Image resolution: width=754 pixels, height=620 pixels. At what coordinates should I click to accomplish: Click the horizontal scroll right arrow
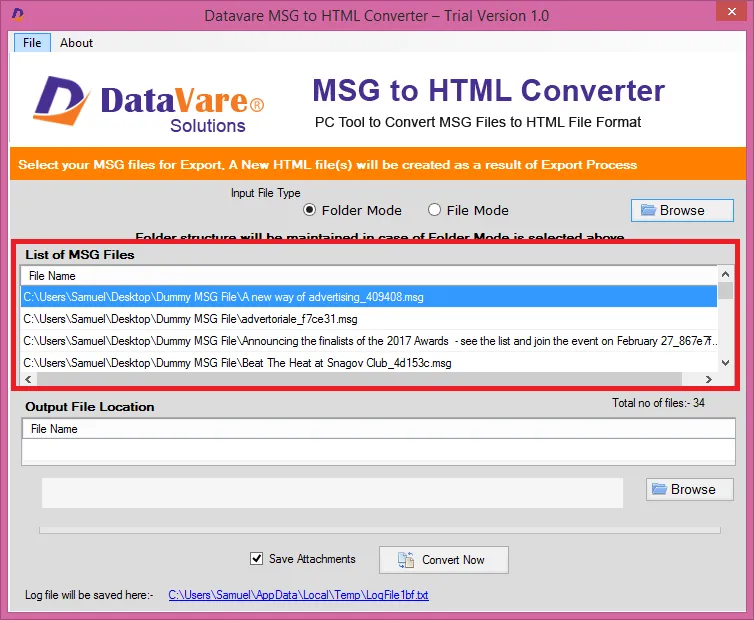(x=708, y=379)
